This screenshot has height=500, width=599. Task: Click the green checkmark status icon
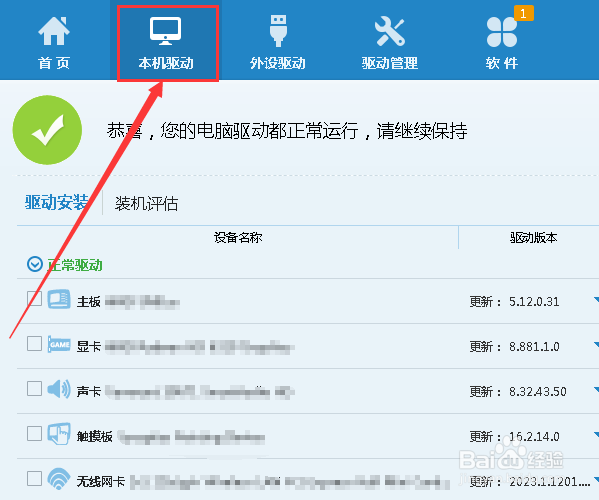tap(47, 130)
